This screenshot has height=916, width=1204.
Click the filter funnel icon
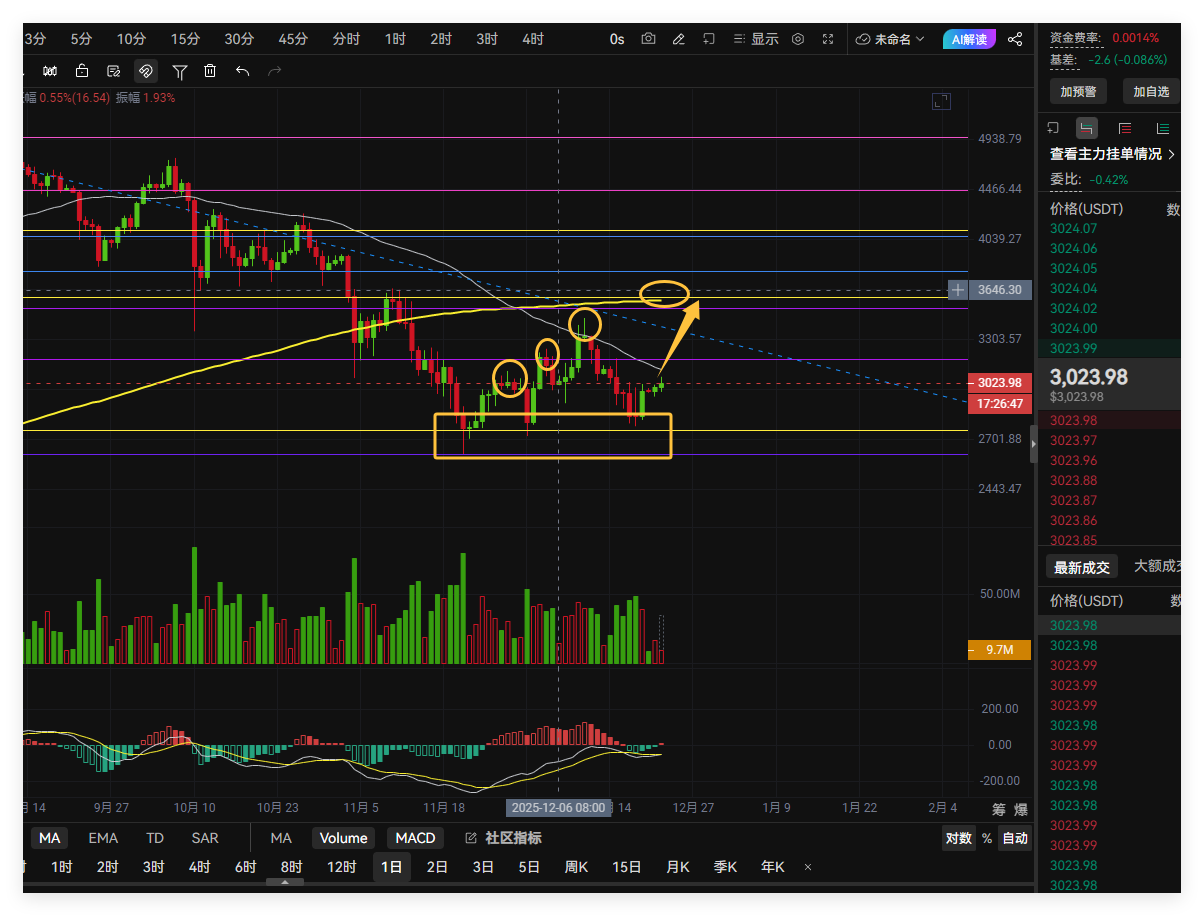[180, 71]
